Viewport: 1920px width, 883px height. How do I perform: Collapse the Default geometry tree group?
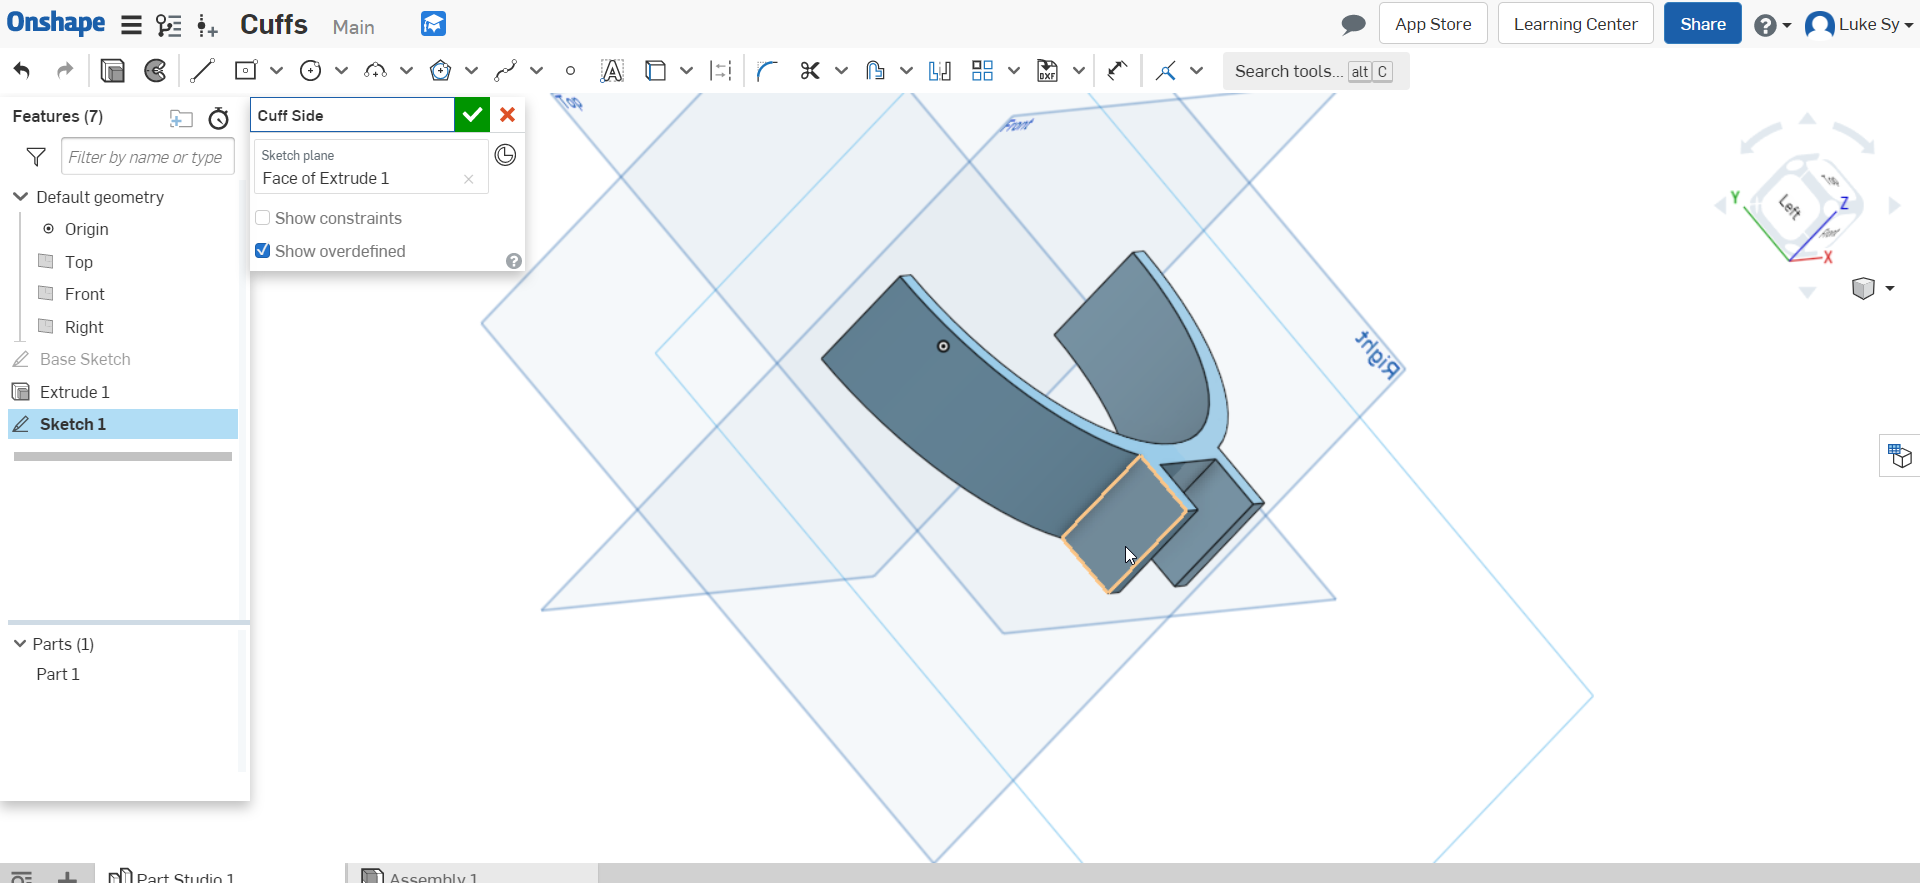[20, 197]
